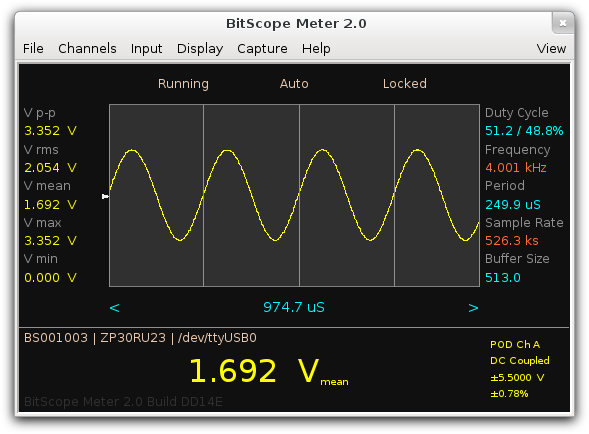Click the 4.001 kHz frequency value
Viewport: 589px width, 434px height.
pyautogui.click(x=516, y=168)
